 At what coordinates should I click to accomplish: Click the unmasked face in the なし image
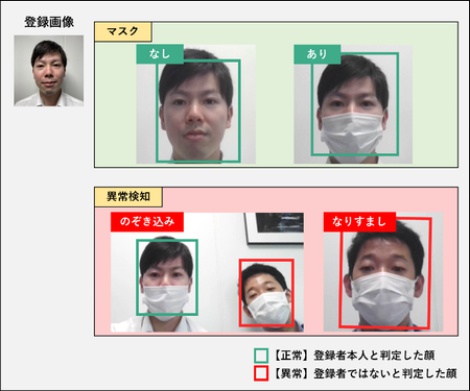click(x=198, y=111)
